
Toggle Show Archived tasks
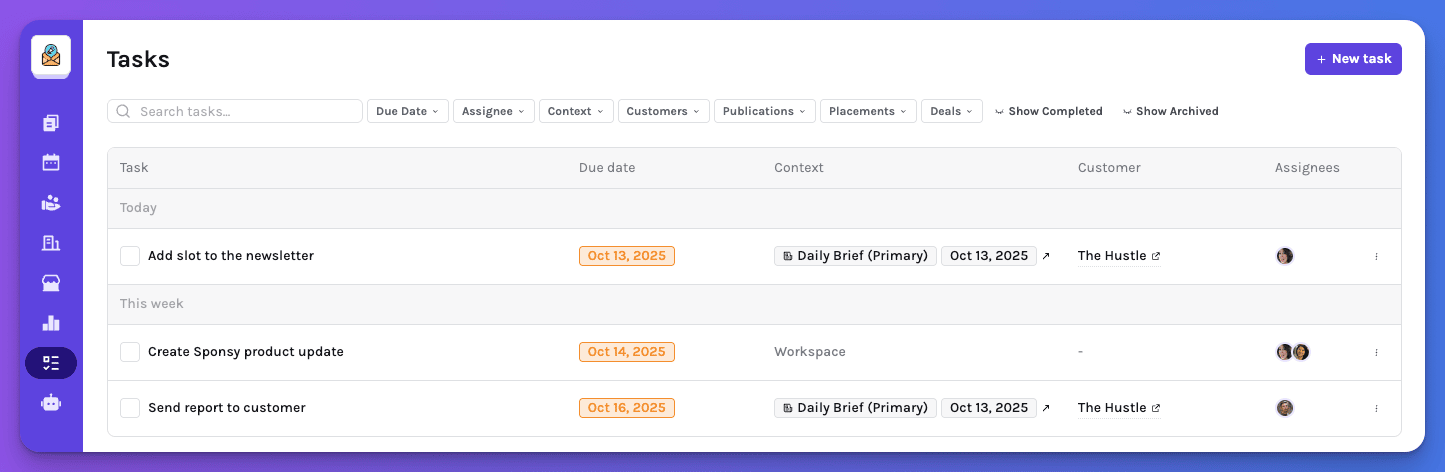click(x=1170, y=111)
